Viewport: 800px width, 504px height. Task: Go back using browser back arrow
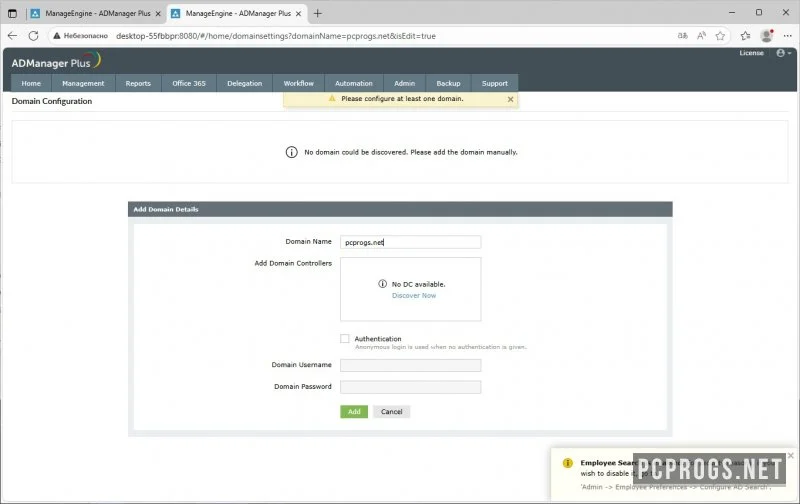12,36
